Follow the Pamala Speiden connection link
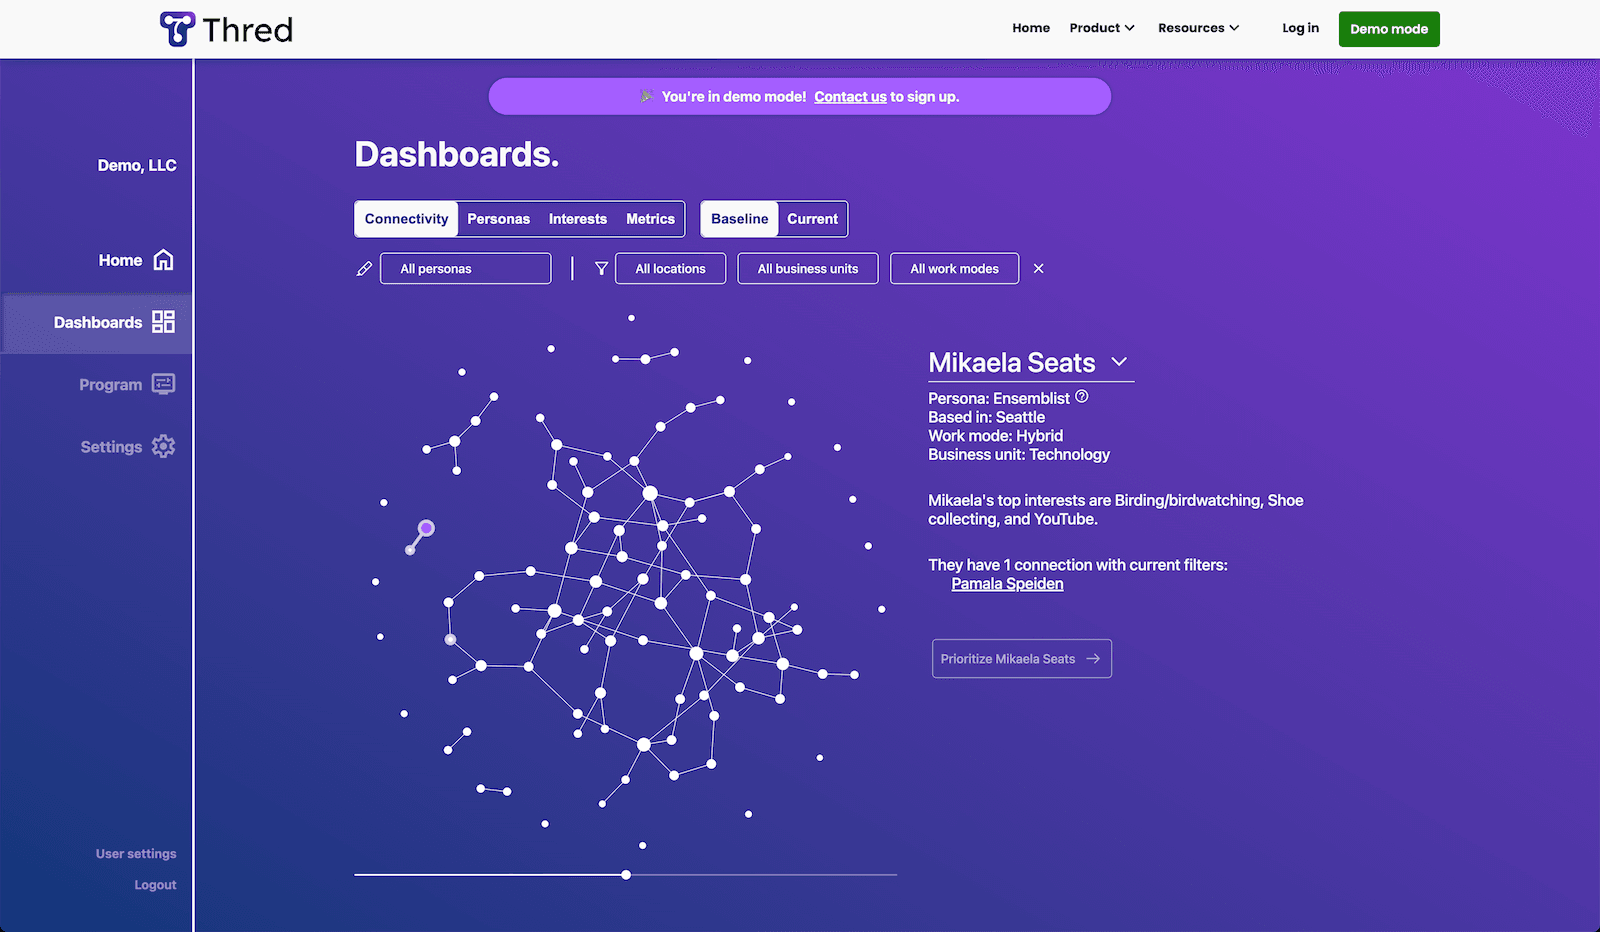The height and width of the screenshot is (932, 1600). click(1007, 584)
